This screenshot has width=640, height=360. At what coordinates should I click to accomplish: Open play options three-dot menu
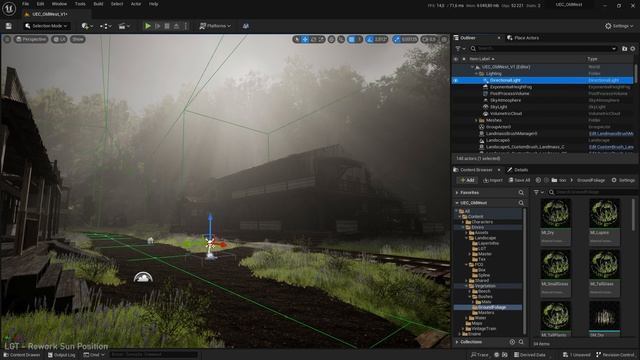click(186, 26)
